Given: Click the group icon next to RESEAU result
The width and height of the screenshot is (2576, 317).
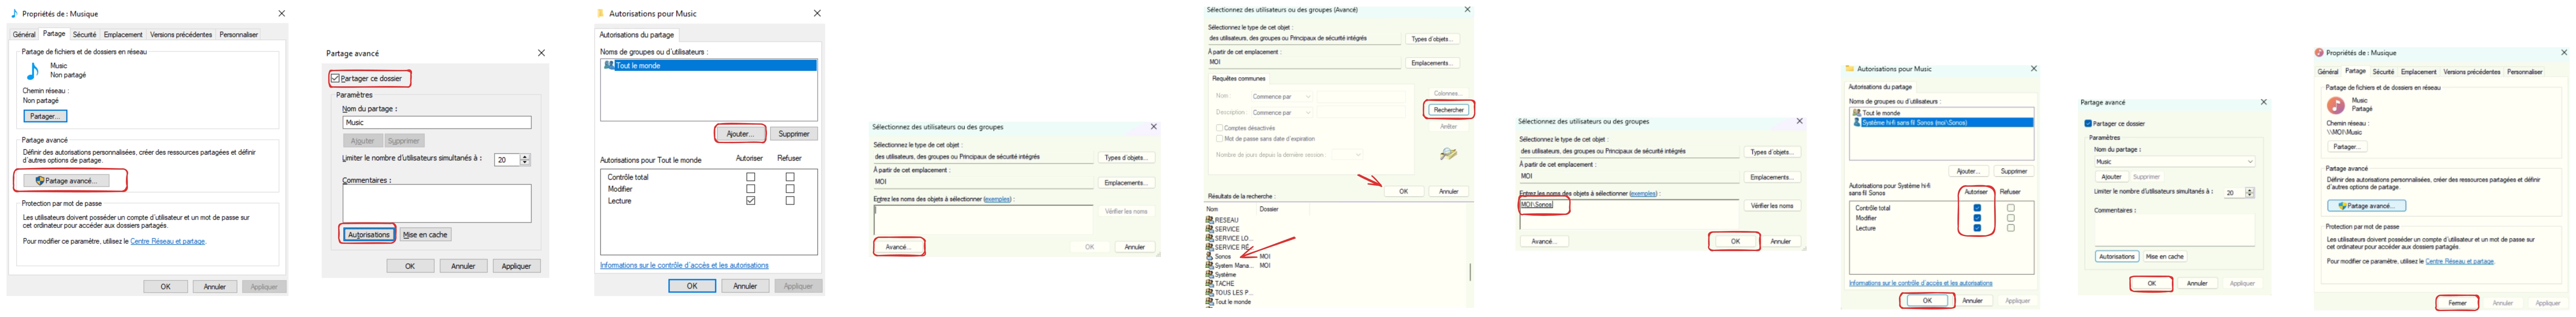Looking at the screenshot, I should coord(1210,220).
